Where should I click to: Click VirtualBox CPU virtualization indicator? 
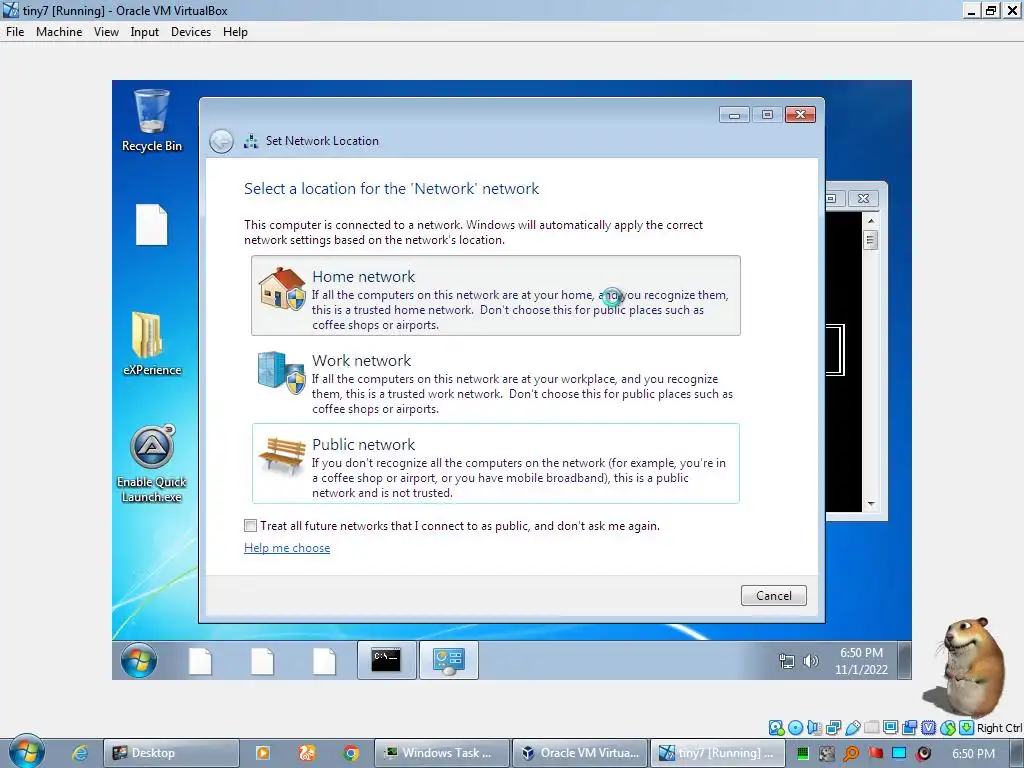pos(928,728)
